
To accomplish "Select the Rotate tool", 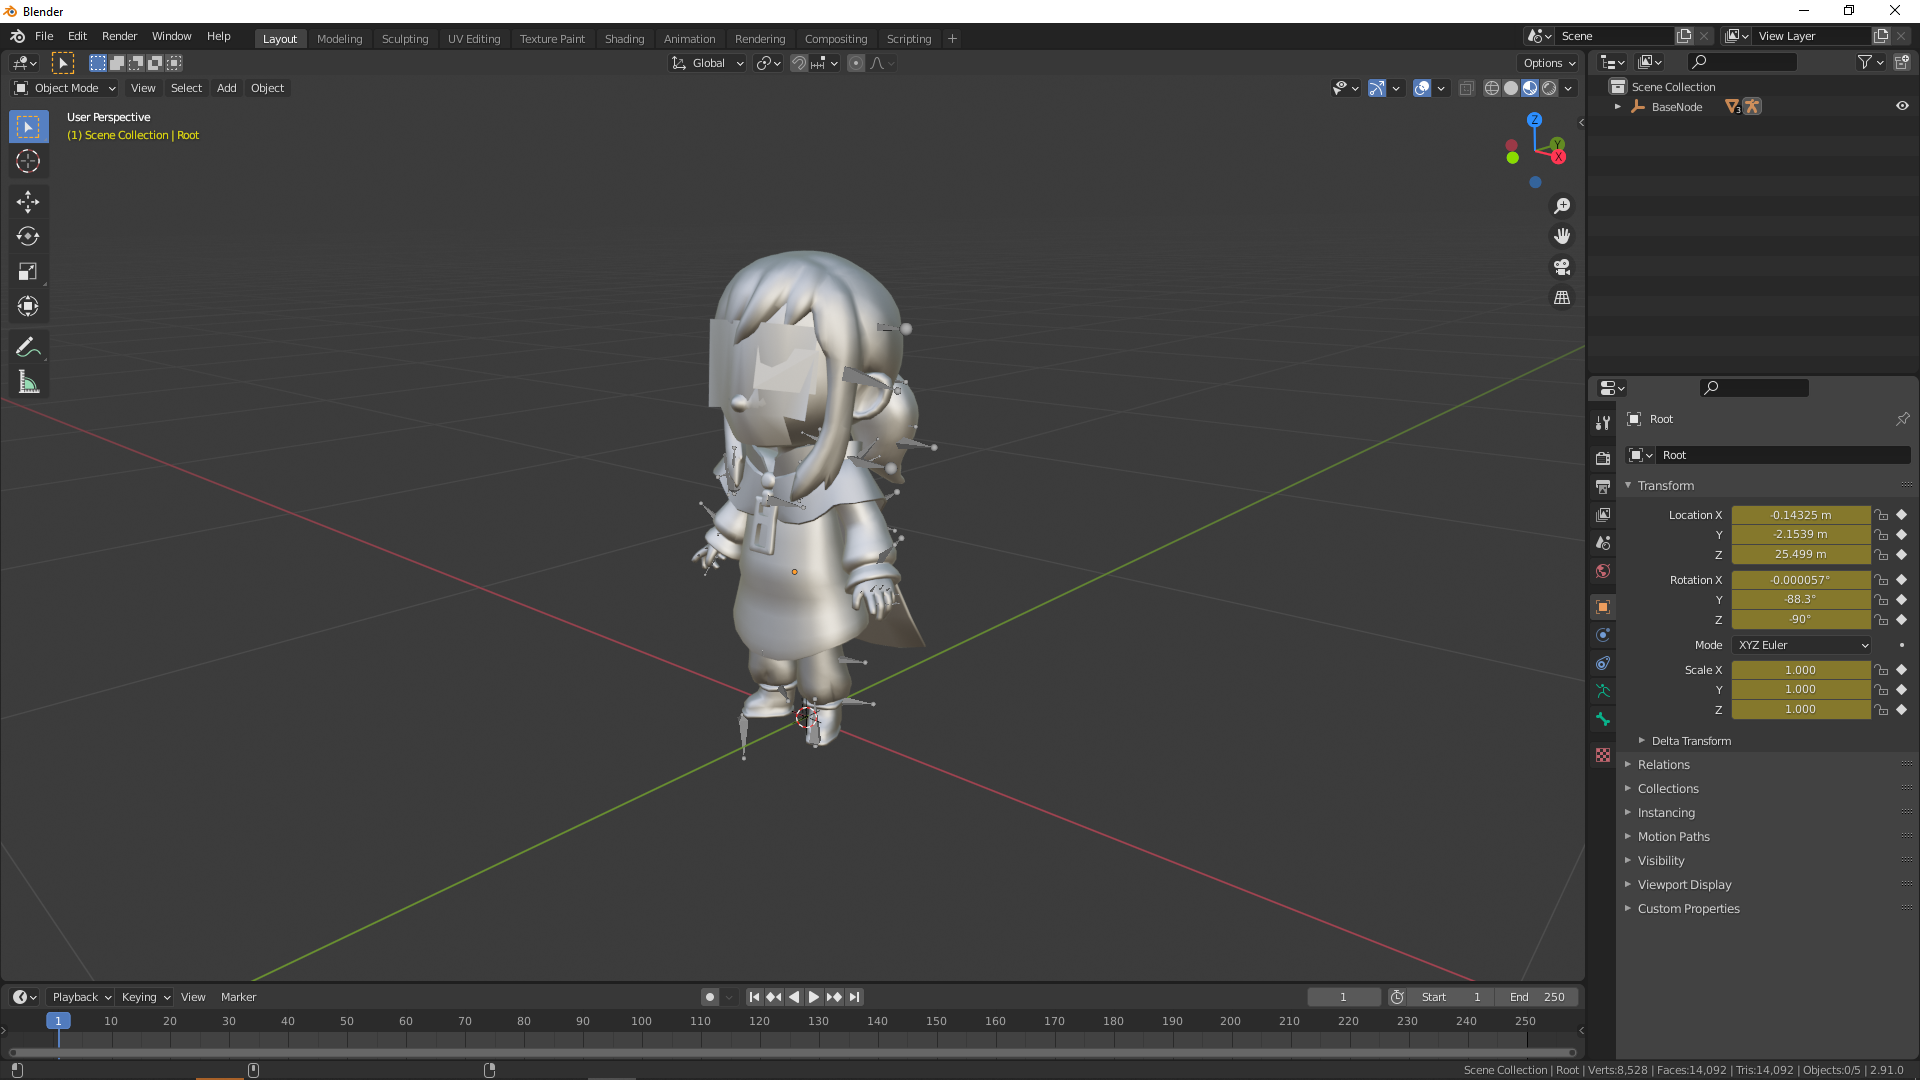I will 28,237.
